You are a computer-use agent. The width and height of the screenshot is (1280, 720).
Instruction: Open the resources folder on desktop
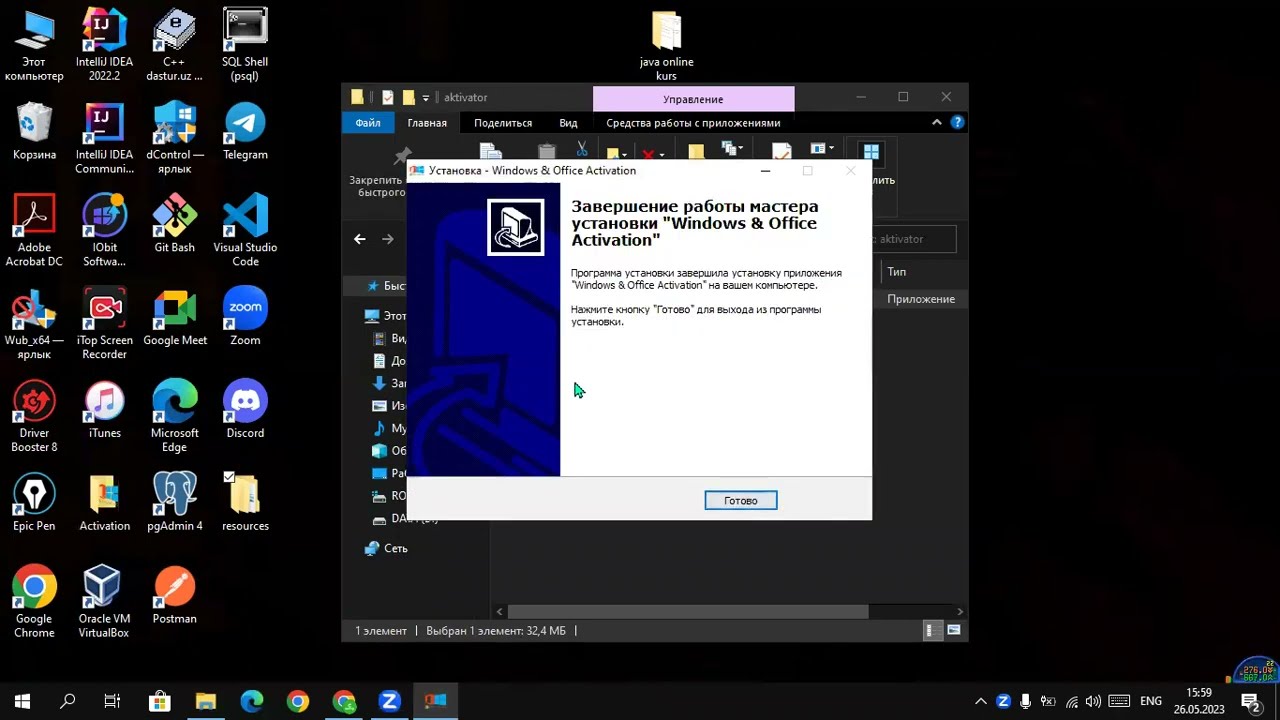[x=245, y=504]
